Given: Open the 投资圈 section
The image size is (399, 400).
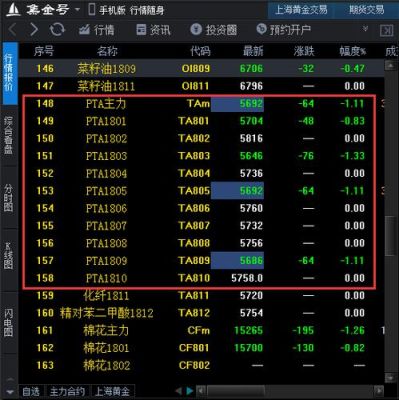Looking at the screenshot, I should point(214,30).
